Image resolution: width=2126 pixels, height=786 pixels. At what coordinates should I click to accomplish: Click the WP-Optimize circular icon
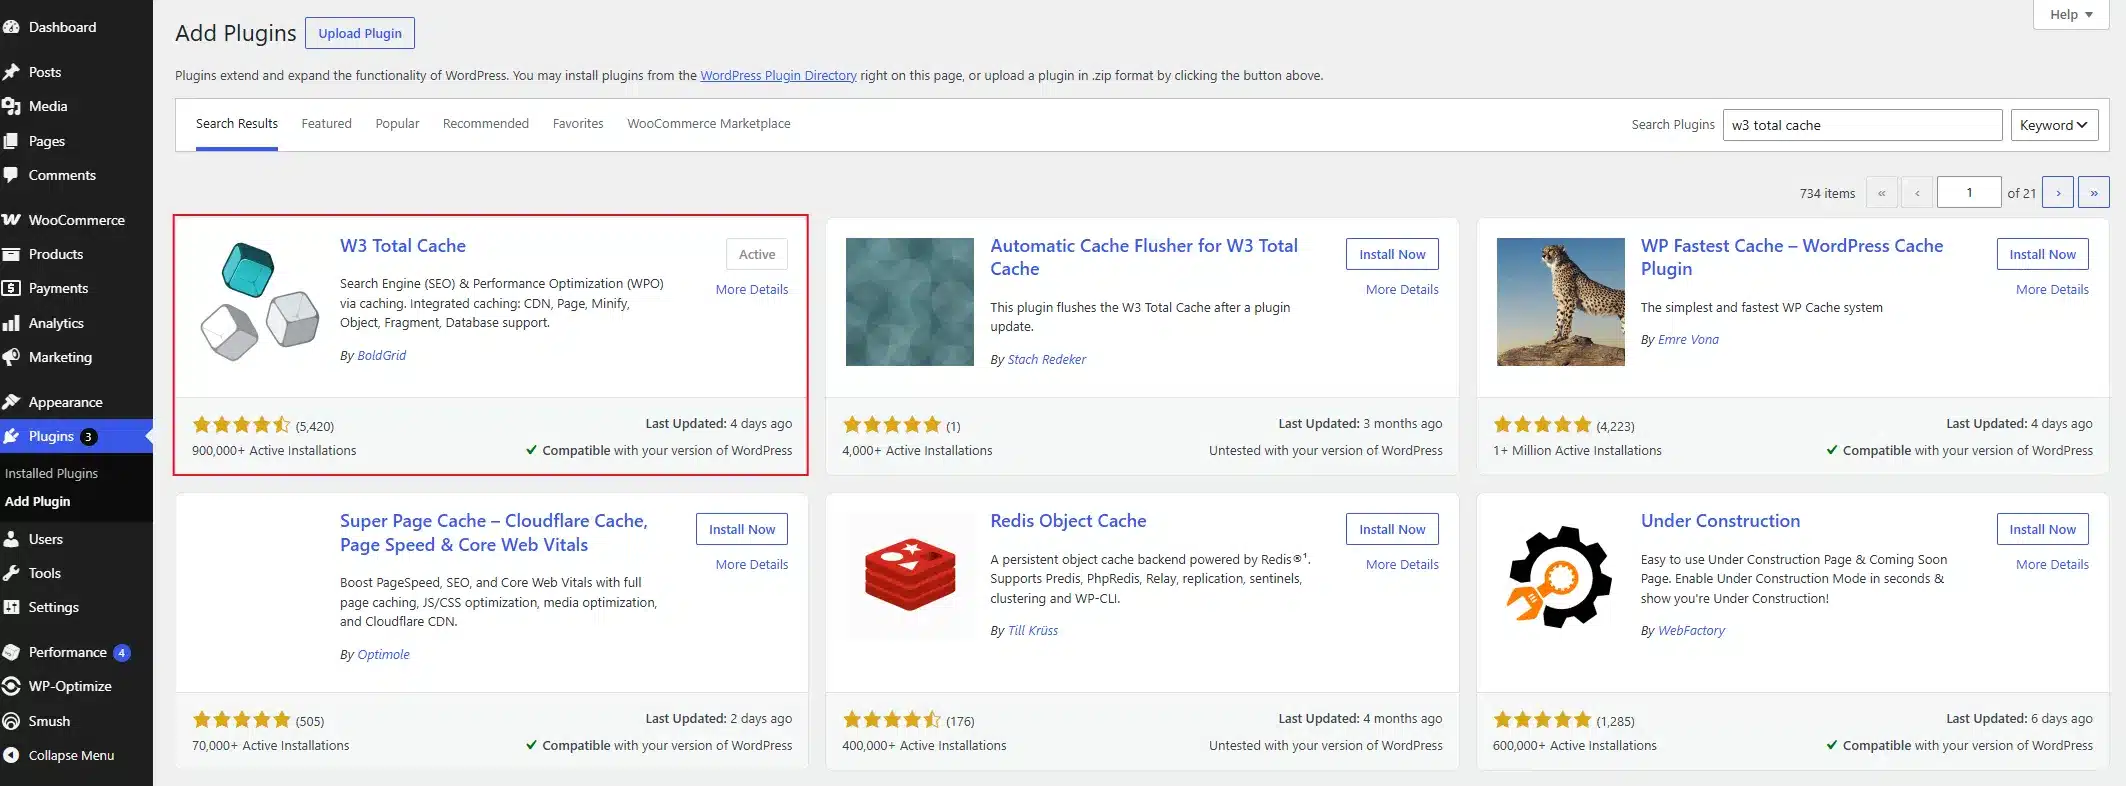pyautogui.click(x=11, y=686)
